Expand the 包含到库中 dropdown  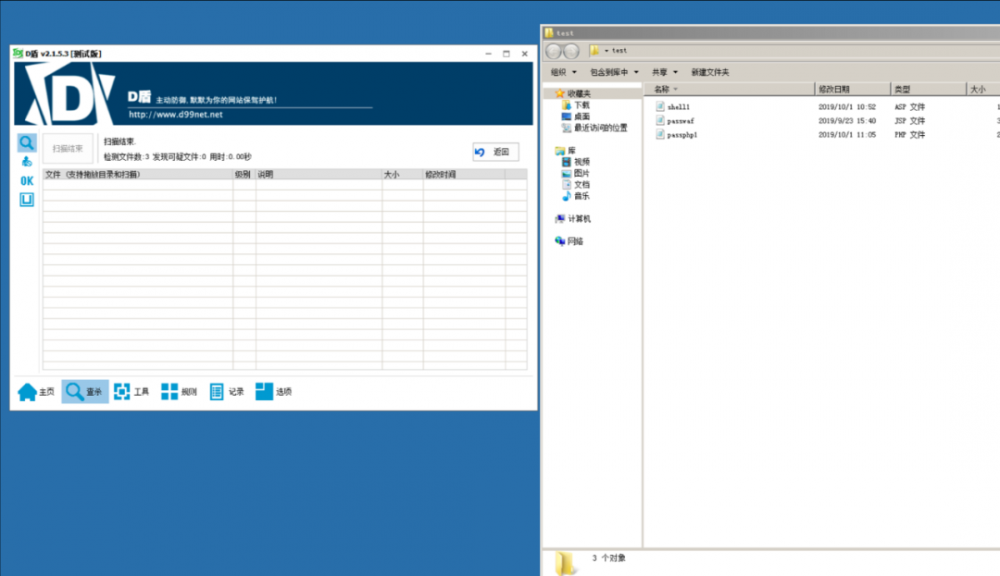[x=614, y=72]
